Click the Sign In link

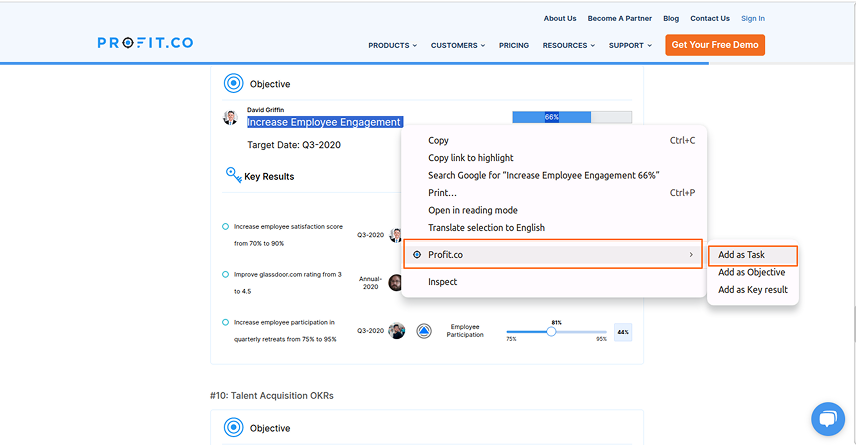point(753,19)
